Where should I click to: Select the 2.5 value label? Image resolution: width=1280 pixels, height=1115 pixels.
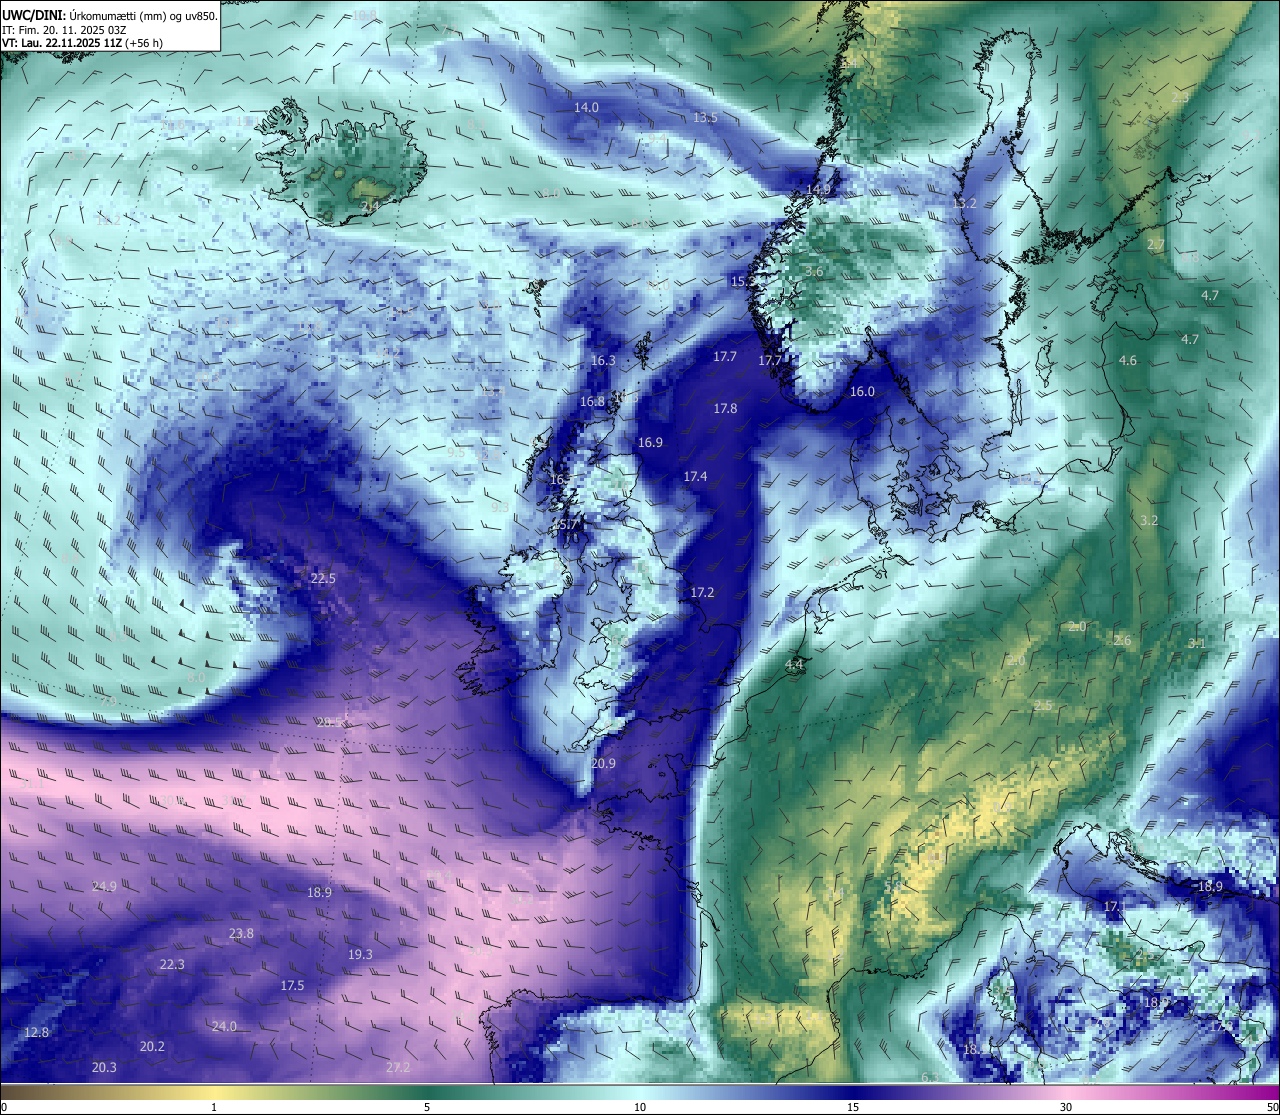click(1042, 705)
